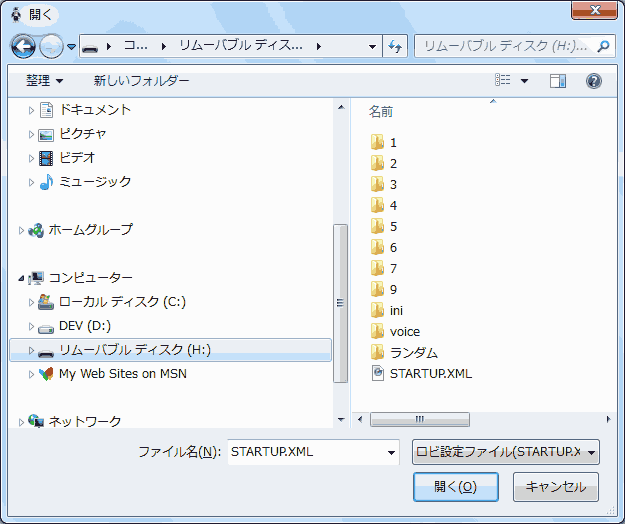625x524 pixels.
Task: Click 新しいフォルダー button
Action: [x=142, y=81]
